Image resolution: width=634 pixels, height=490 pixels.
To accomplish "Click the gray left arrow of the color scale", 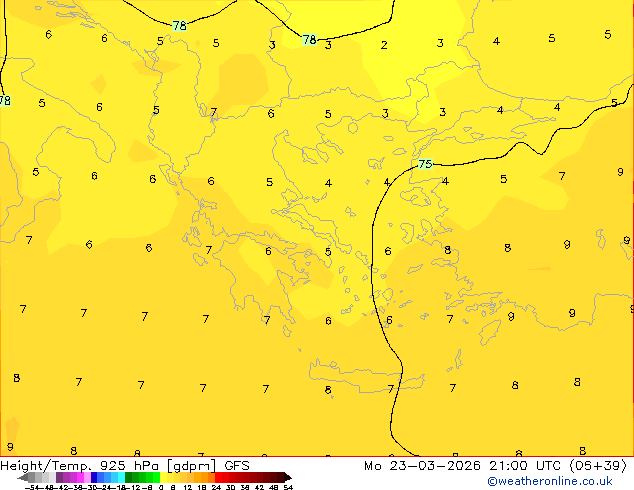I will 23,477.
